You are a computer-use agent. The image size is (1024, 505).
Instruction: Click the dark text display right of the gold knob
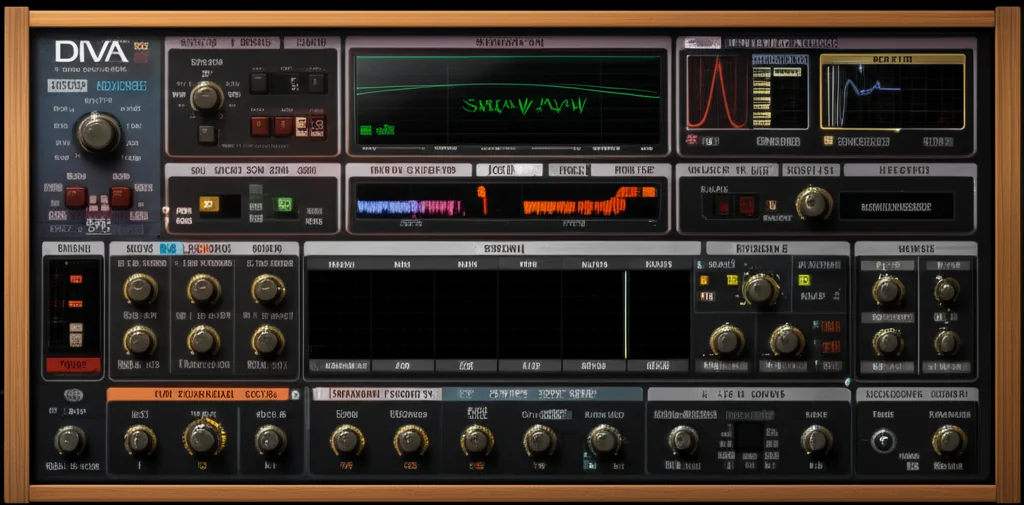896,206
